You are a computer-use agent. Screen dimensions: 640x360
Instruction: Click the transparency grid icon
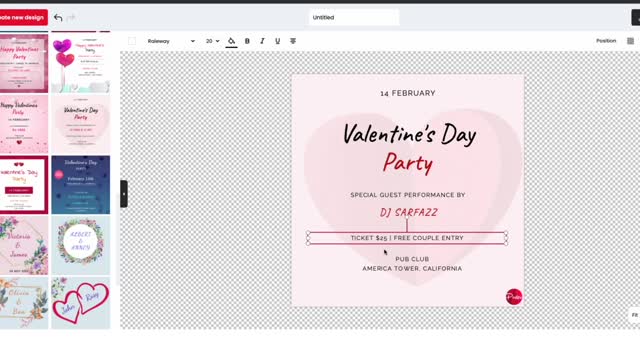click(x=631, y=41)
